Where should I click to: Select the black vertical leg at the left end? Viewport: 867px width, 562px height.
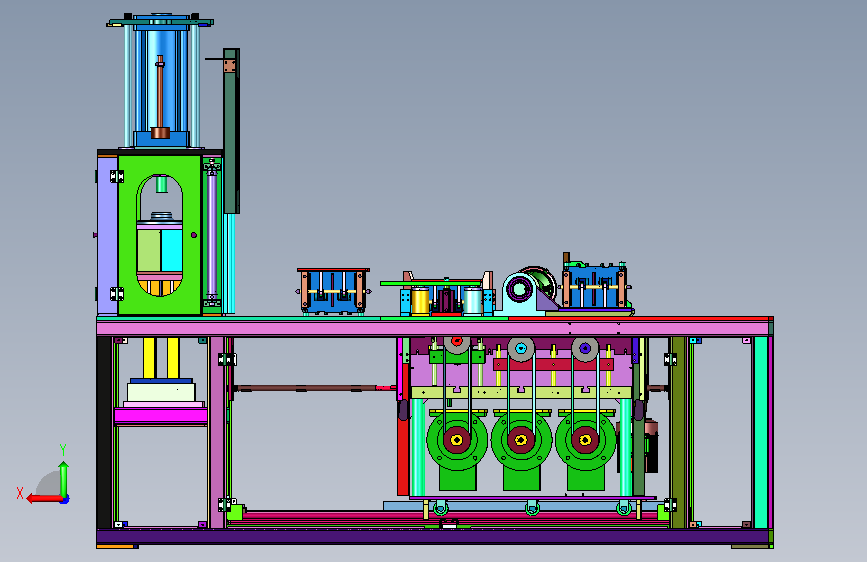tap(104, 432)
